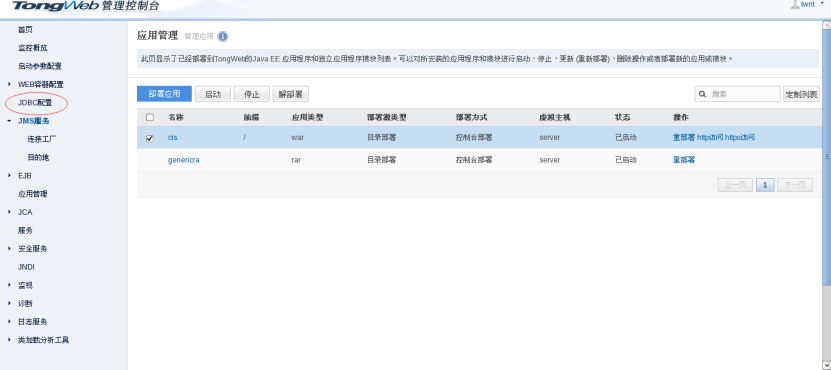This screenshot has width=831, height=370.
Task: Expand the 安全服务 tree arrow
Action: point(10,249)
